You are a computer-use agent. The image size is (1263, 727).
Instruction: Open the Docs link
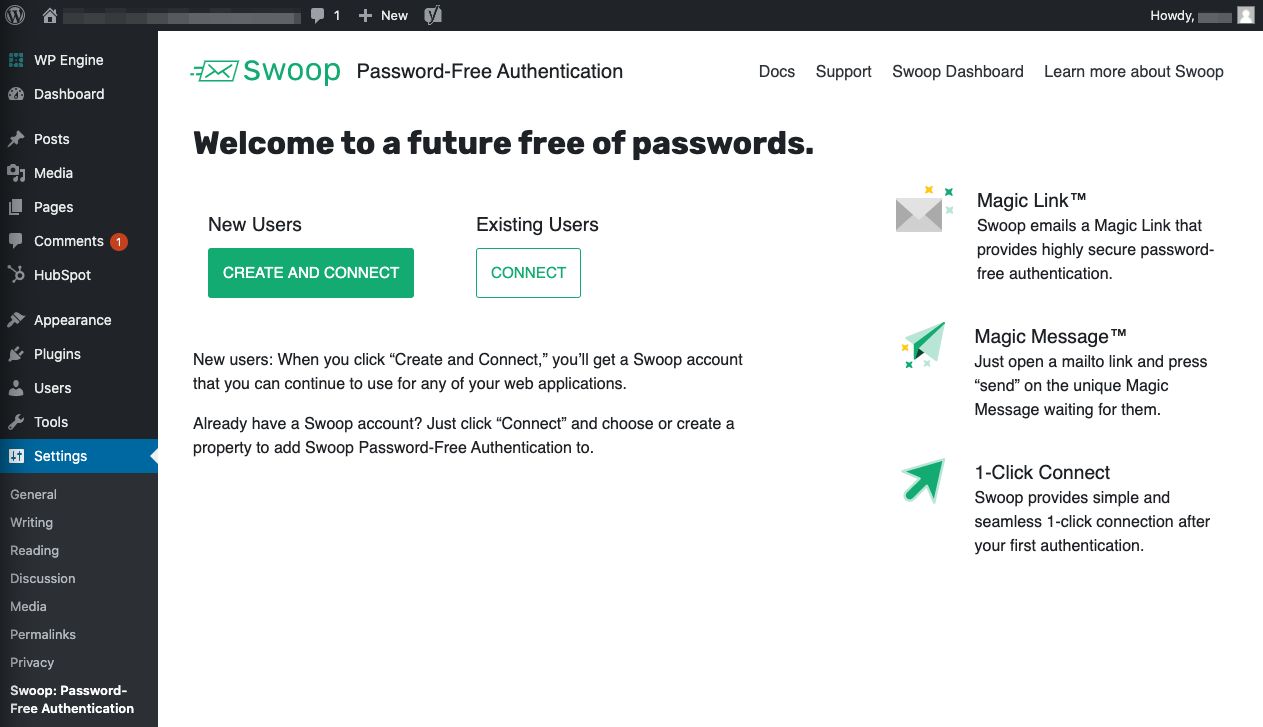coord(777,71)
